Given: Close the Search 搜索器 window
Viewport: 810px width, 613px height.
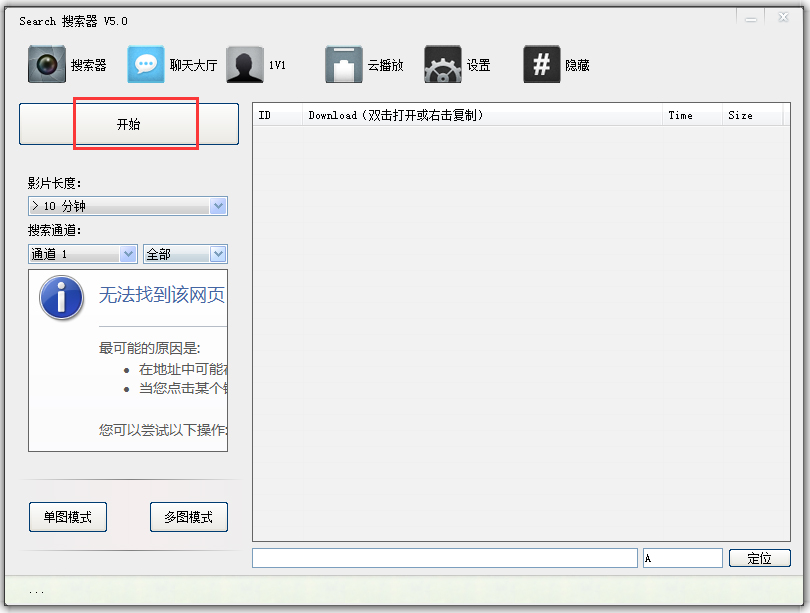Looking at the screenshot, I should tap(783, 18).
